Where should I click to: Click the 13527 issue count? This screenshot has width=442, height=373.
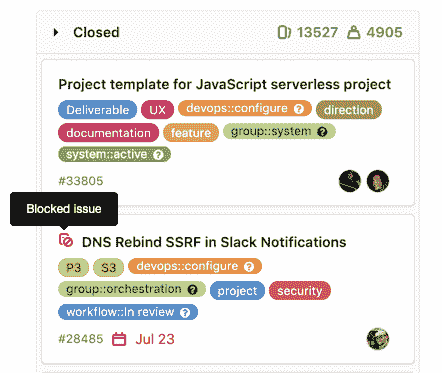click(317, 32)
